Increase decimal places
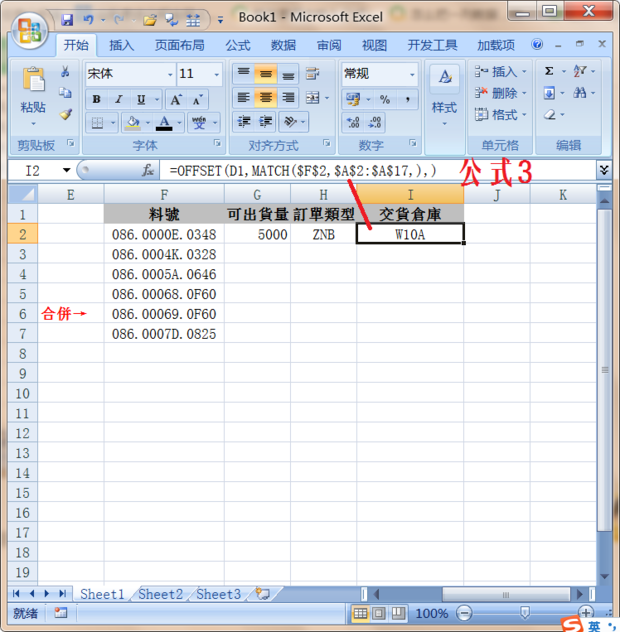 tap(353, 123)
